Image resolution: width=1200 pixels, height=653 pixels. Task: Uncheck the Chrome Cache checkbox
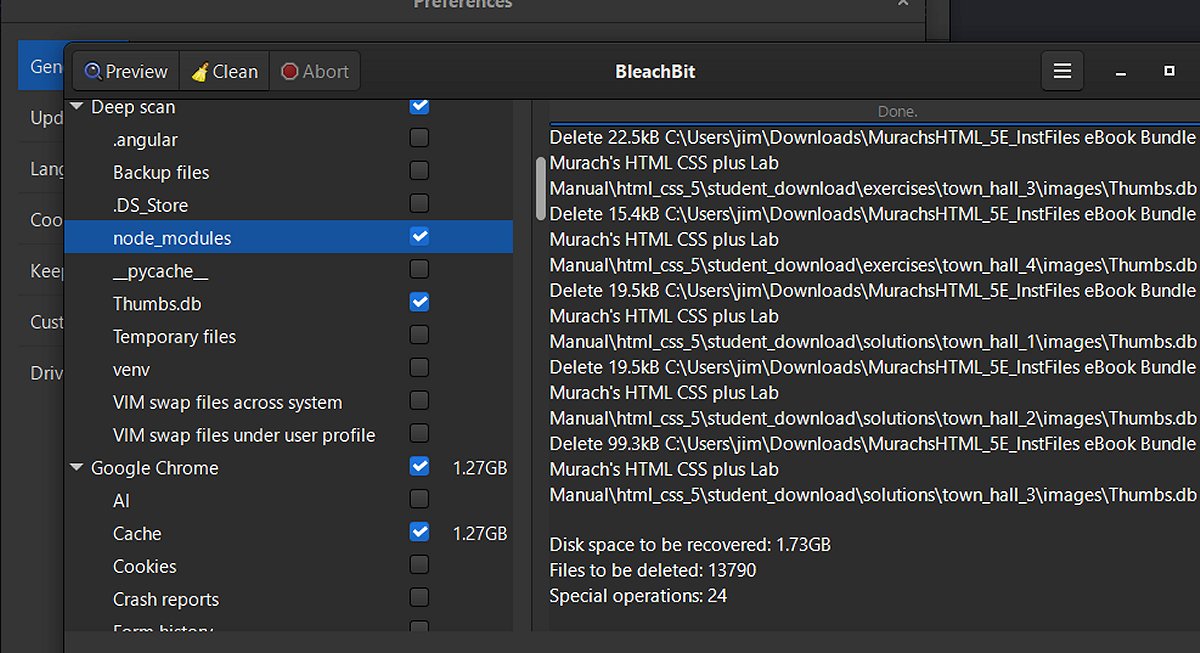pyautogui.click(x=420, y=532)
